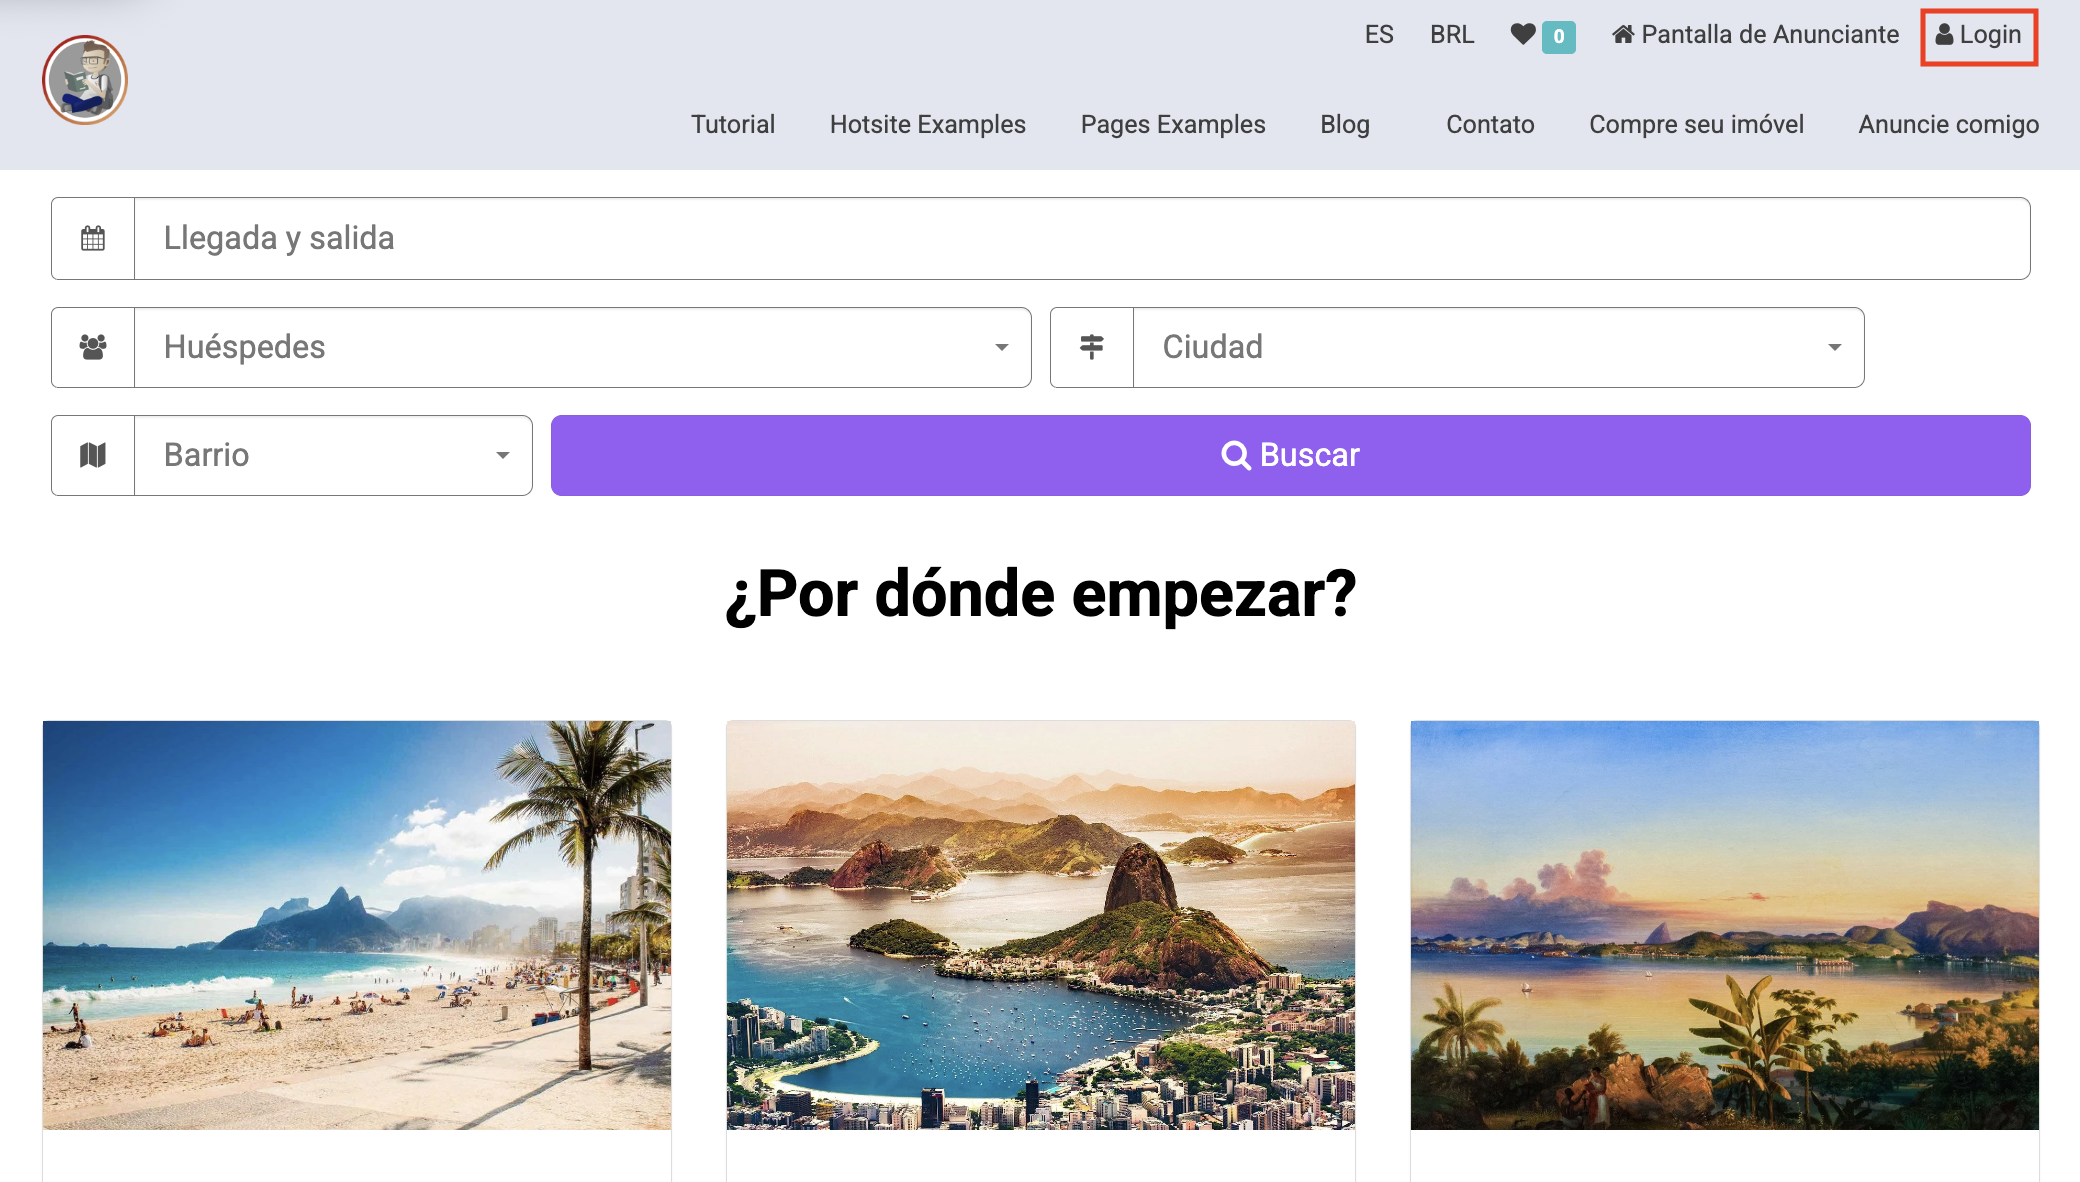Screen dimensions: 2080x1182
Task: Open the Sugarloaf Mountain bay photo card
Action: point(1040,925)
